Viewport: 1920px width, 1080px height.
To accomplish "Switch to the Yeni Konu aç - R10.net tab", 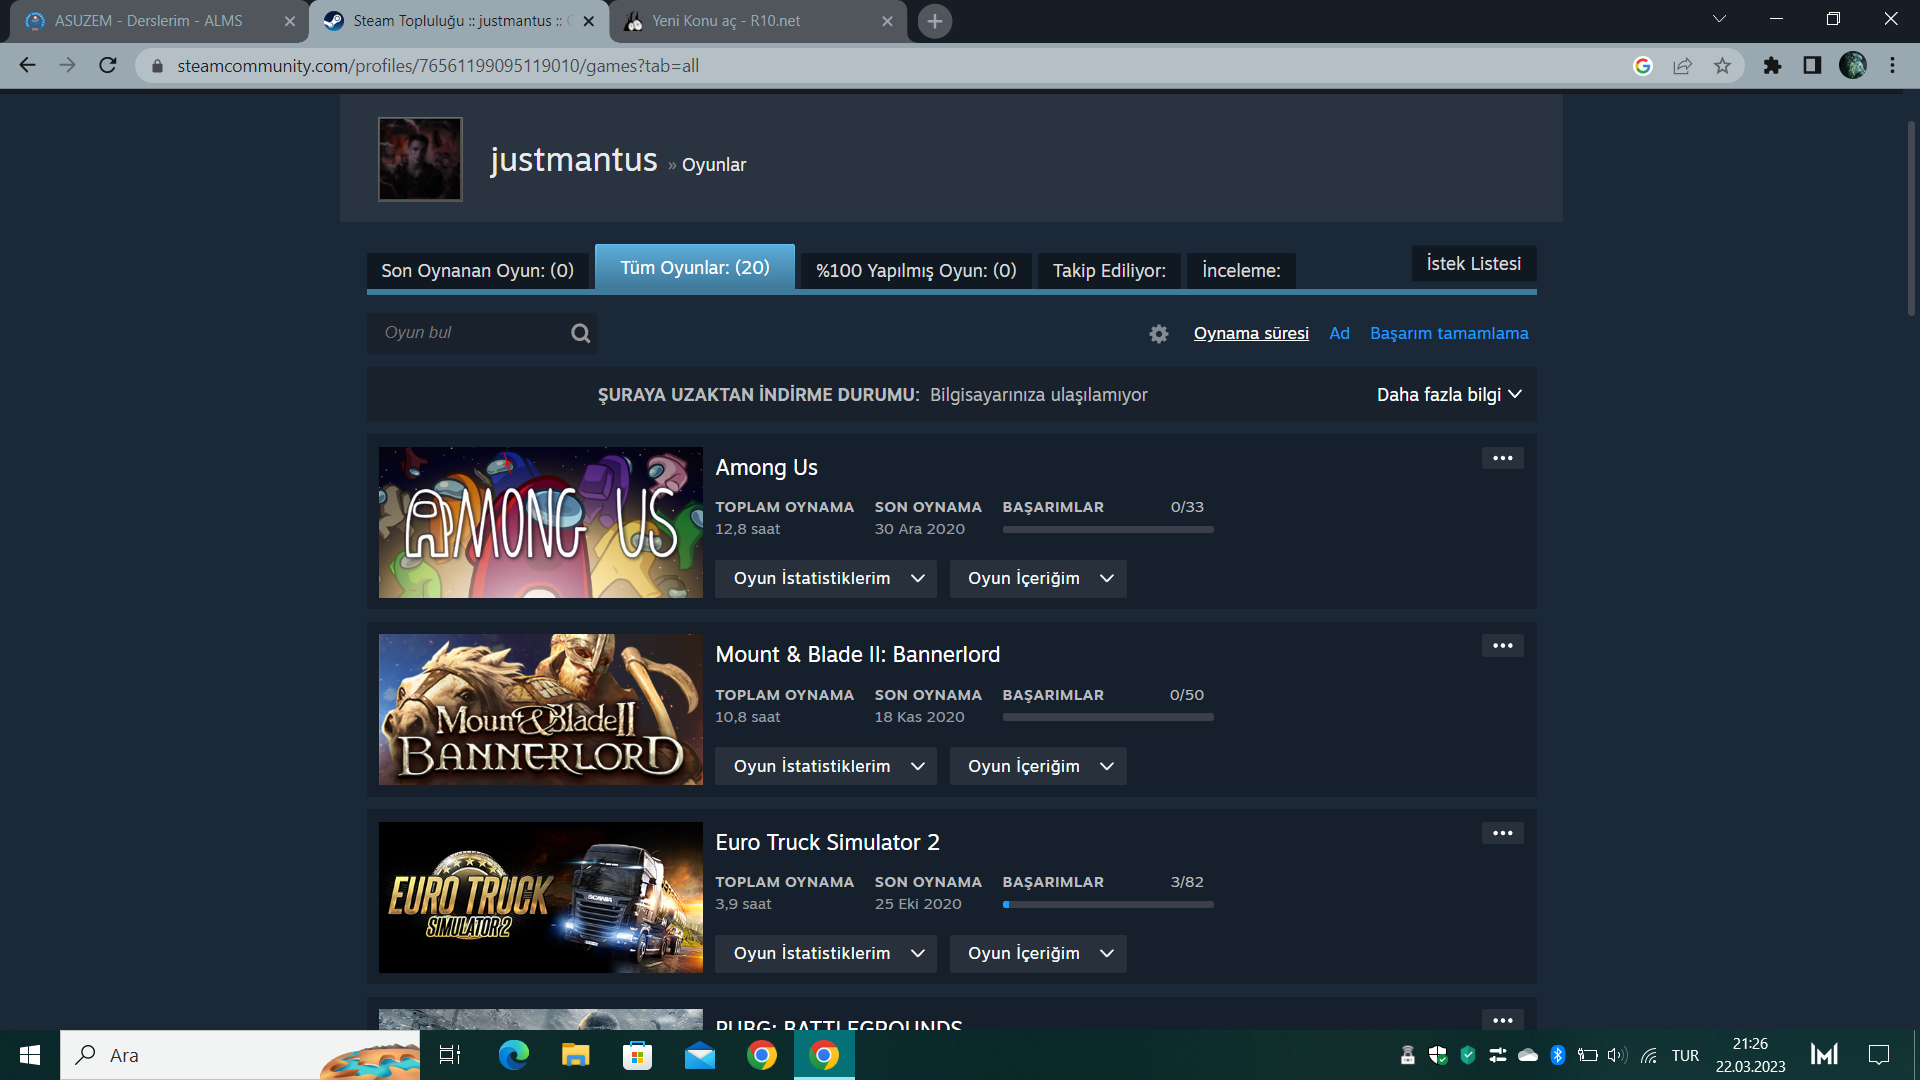I will pyautogui.click(x=758, y=21).
